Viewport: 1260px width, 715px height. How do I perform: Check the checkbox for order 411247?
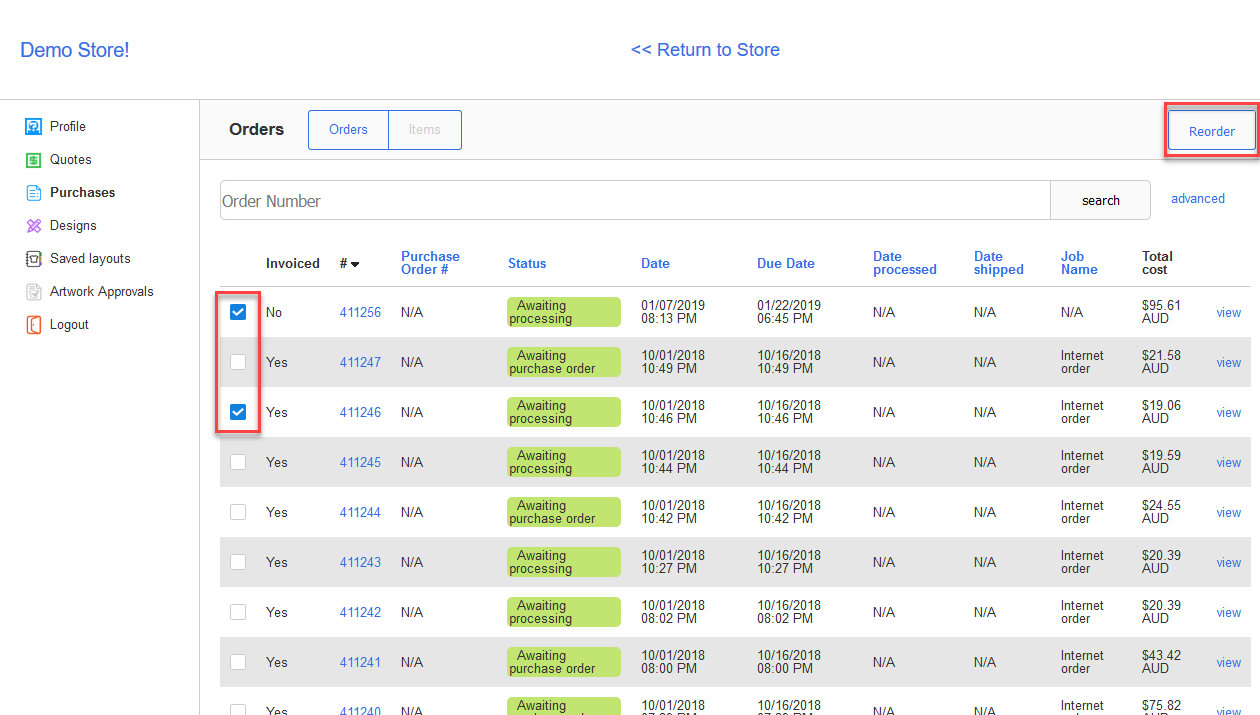click(x=238, y=362)
